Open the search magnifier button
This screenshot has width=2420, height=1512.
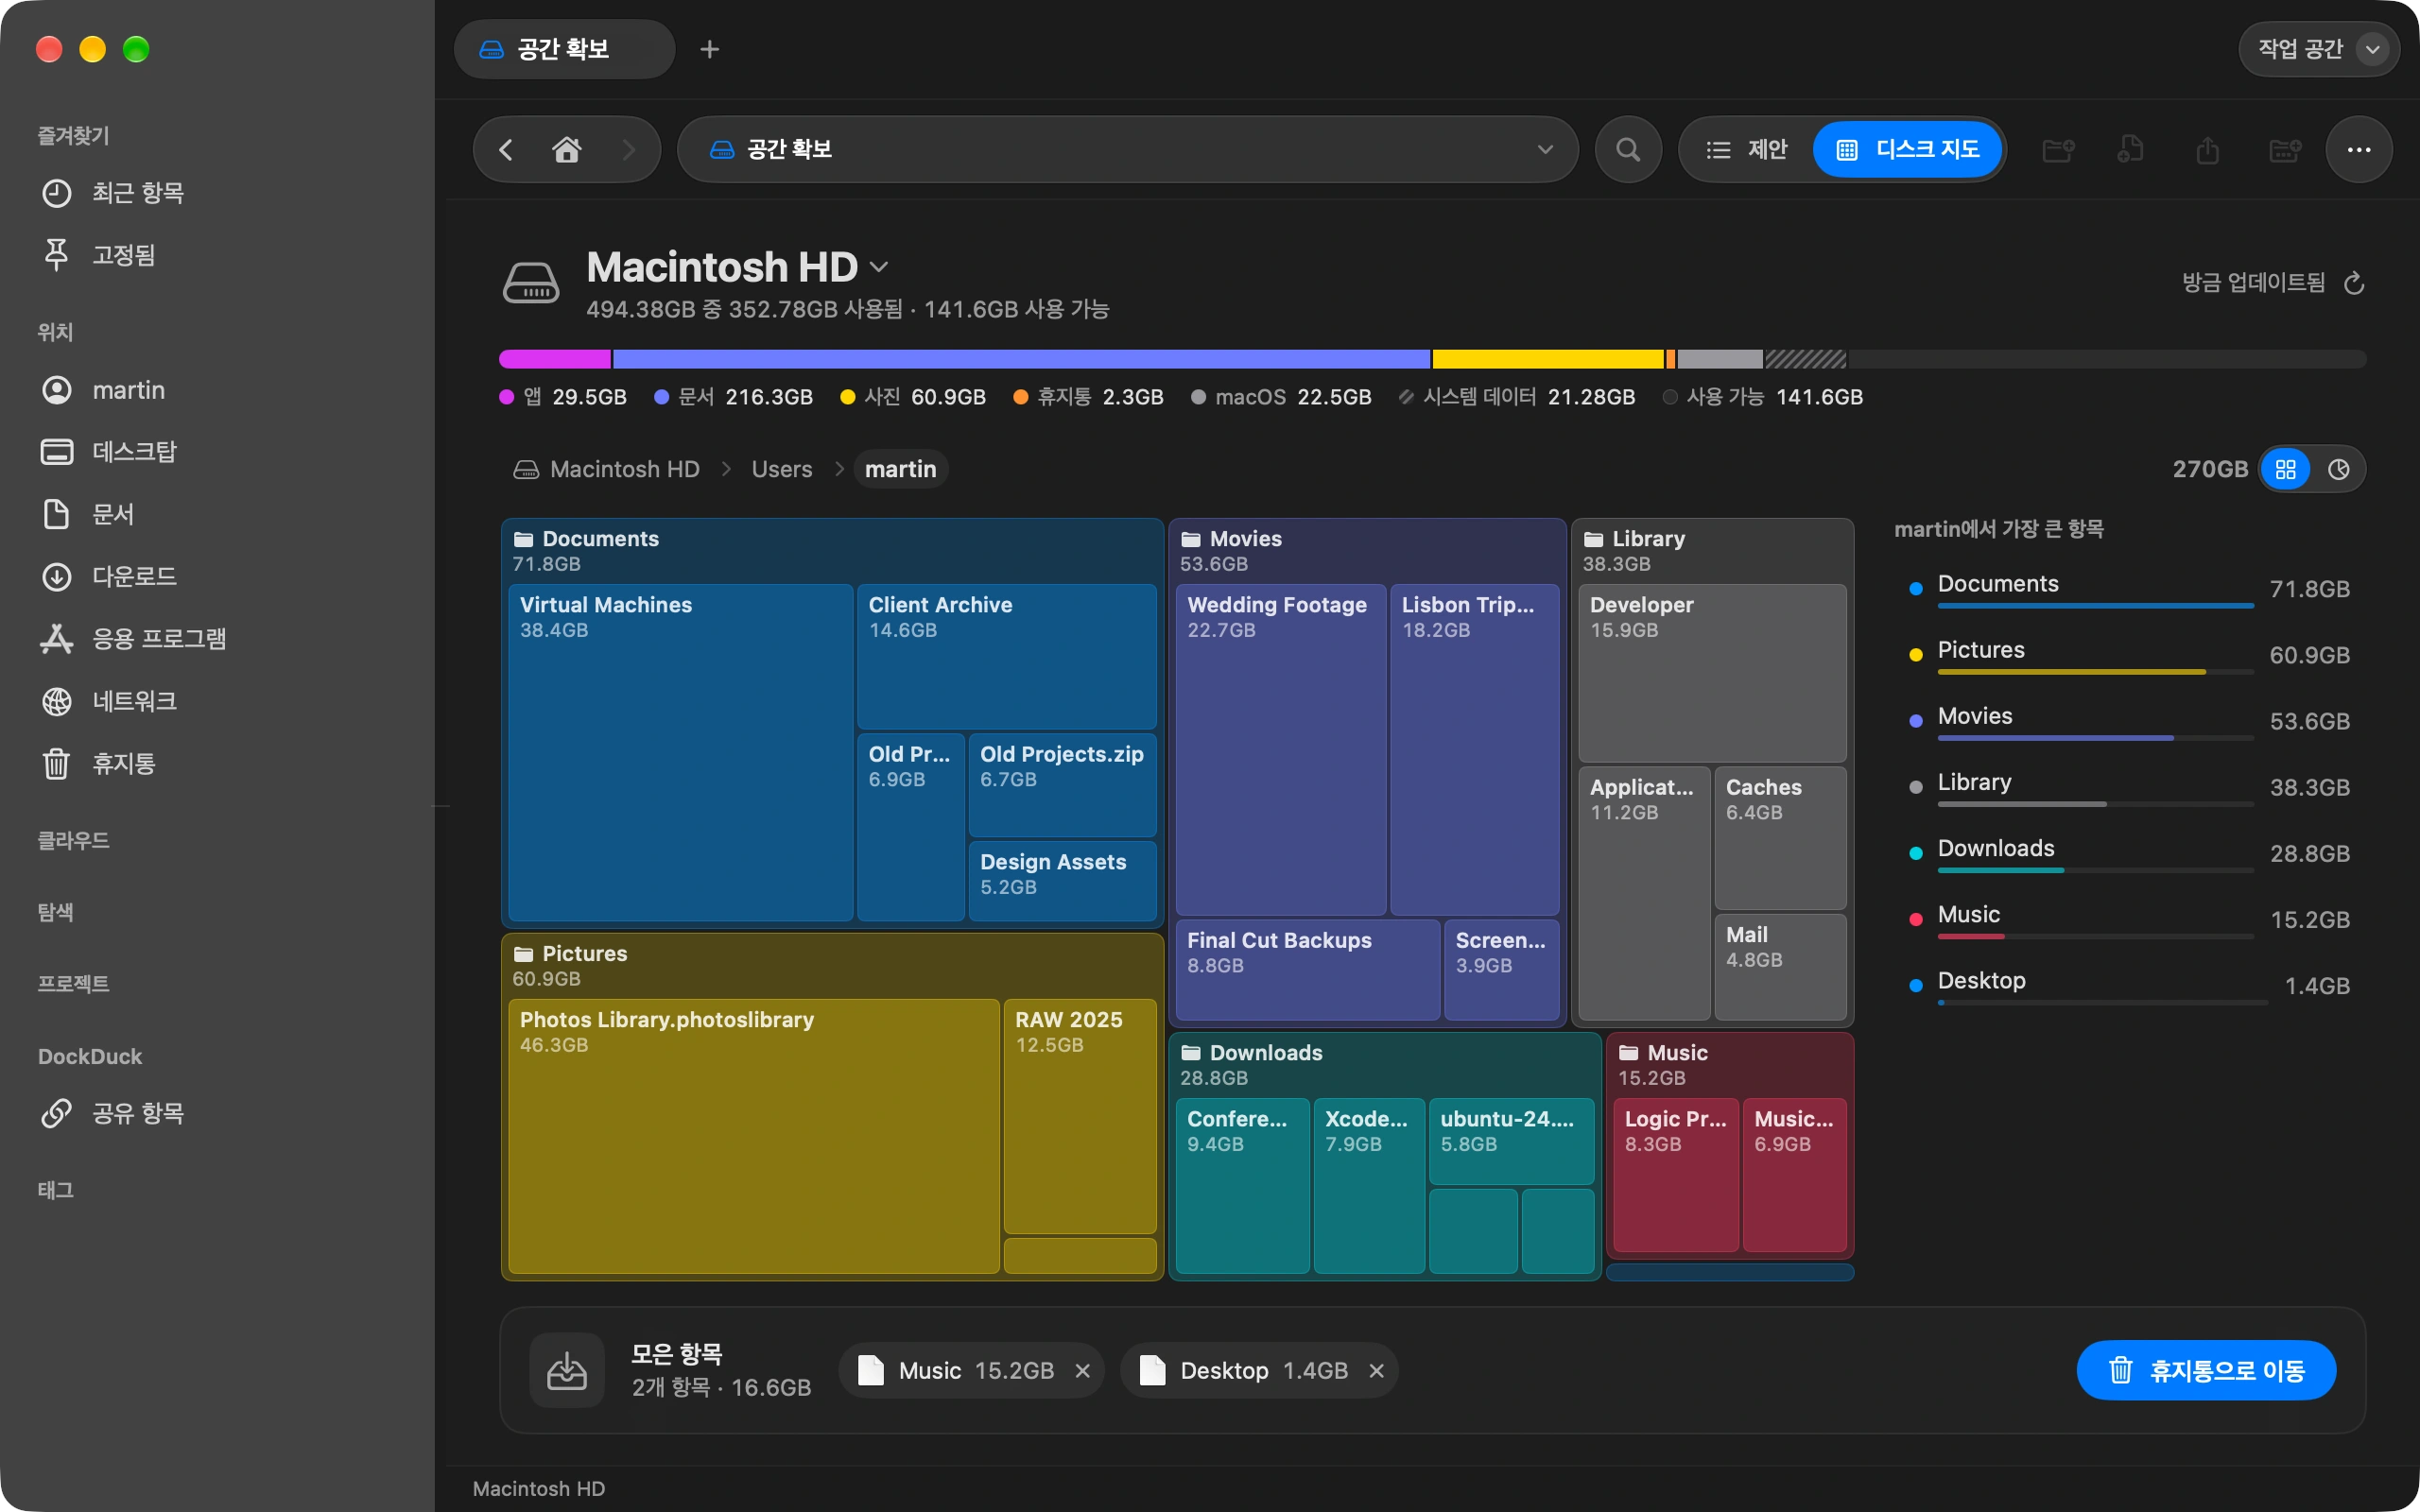1627,150
